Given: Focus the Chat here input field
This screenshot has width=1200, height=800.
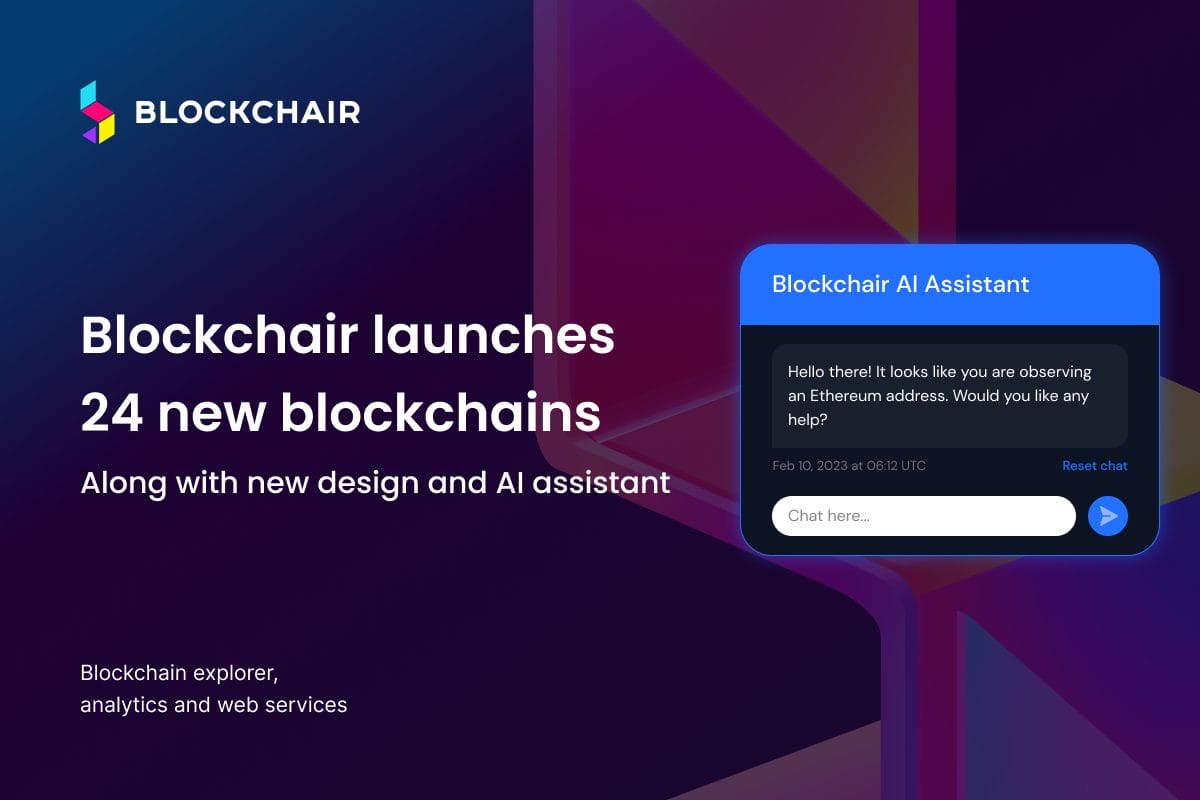Looking at the screenshot, I should pos(923,516).
